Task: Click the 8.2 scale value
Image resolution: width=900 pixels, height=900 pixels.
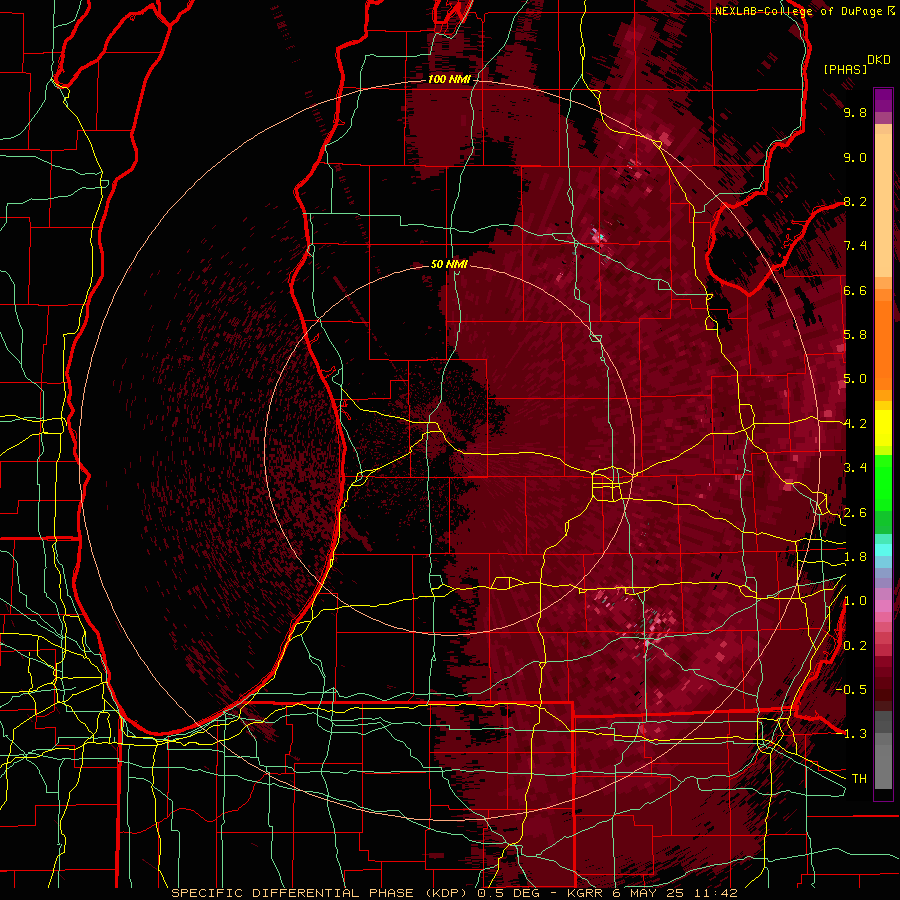Action: [x=855, y=201]
